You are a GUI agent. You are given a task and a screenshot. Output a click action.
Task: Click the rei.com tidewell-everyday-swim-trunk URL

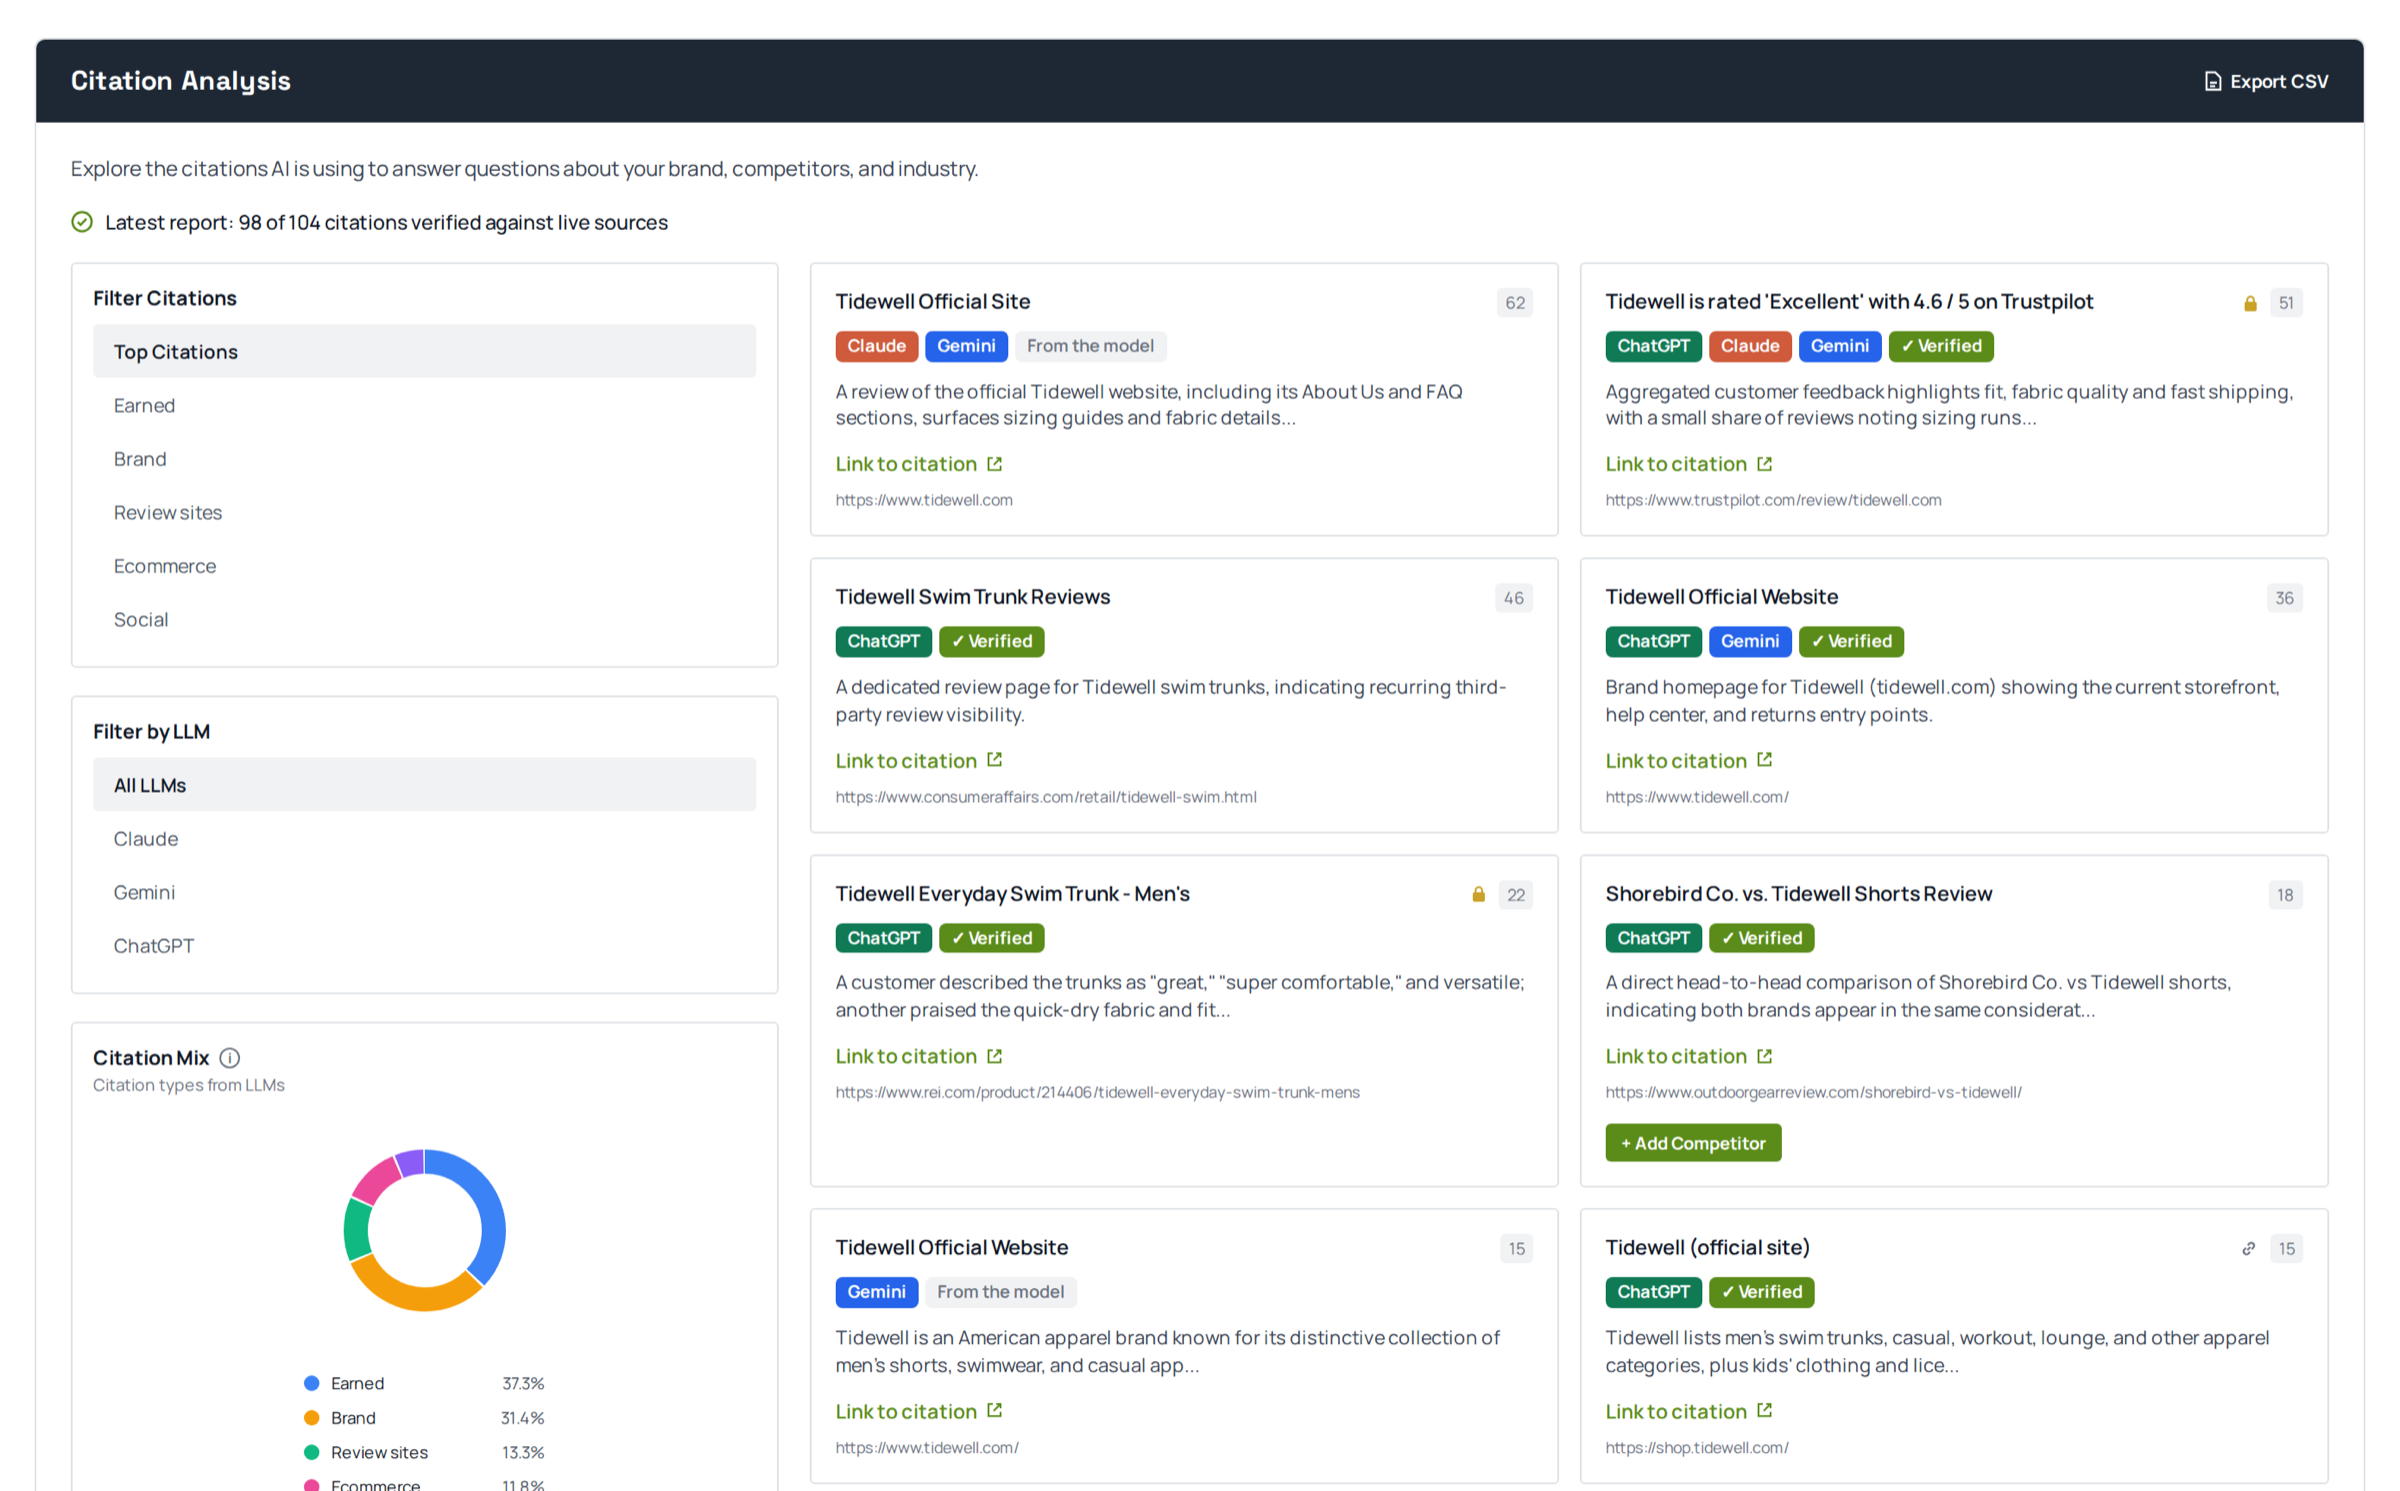[1097, 1092]
